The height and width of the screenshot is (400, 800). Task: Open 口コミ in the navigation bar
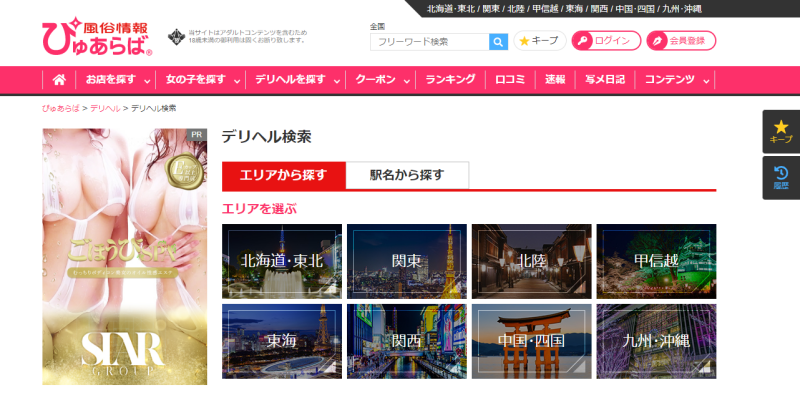(510, 79)
